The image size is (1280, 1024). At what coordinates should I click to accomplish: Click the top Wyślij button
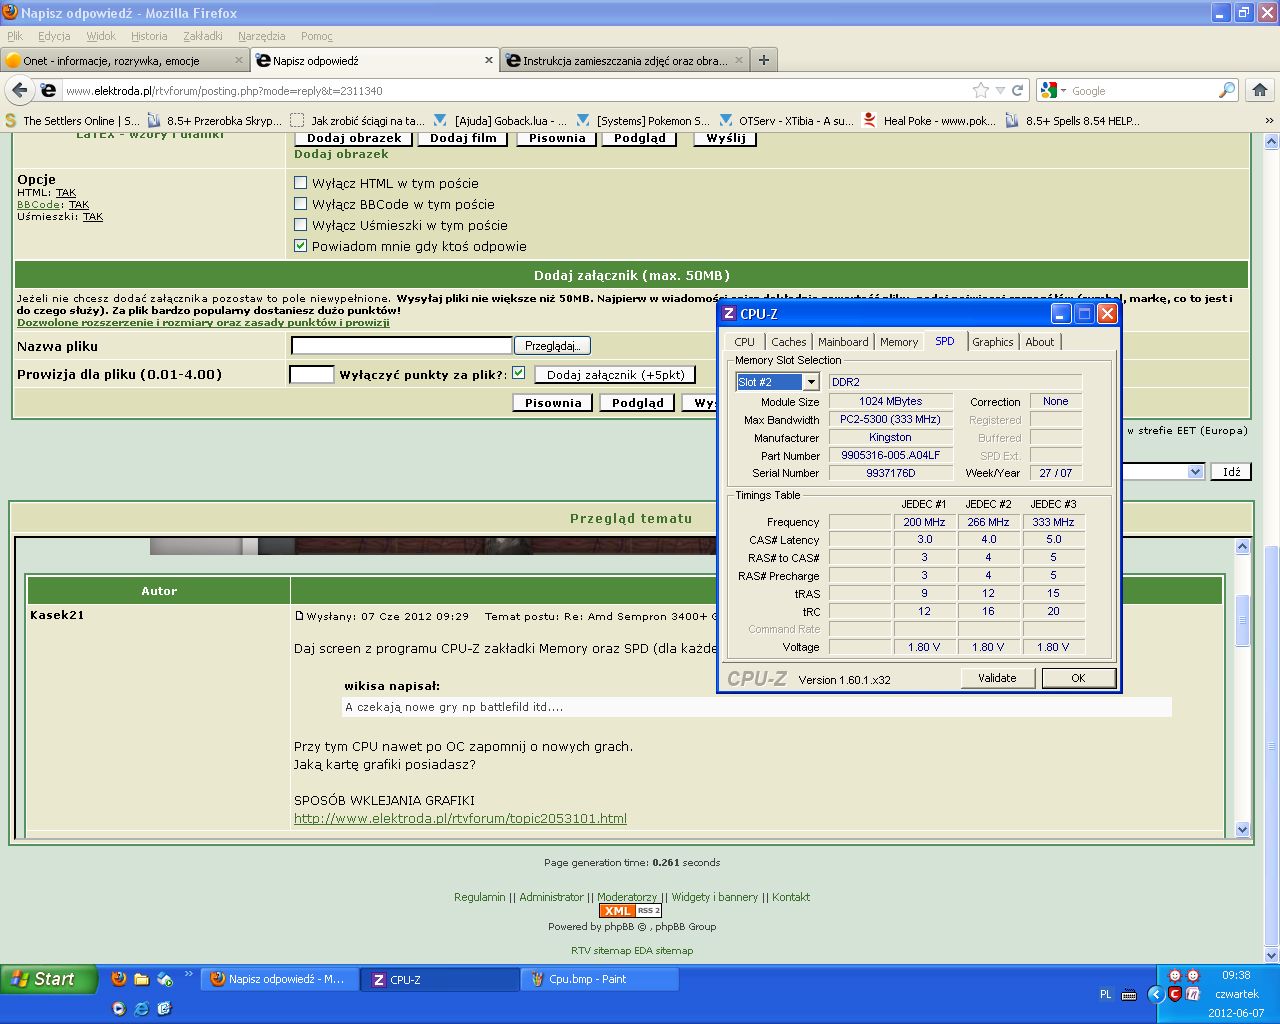pos(725,138)
